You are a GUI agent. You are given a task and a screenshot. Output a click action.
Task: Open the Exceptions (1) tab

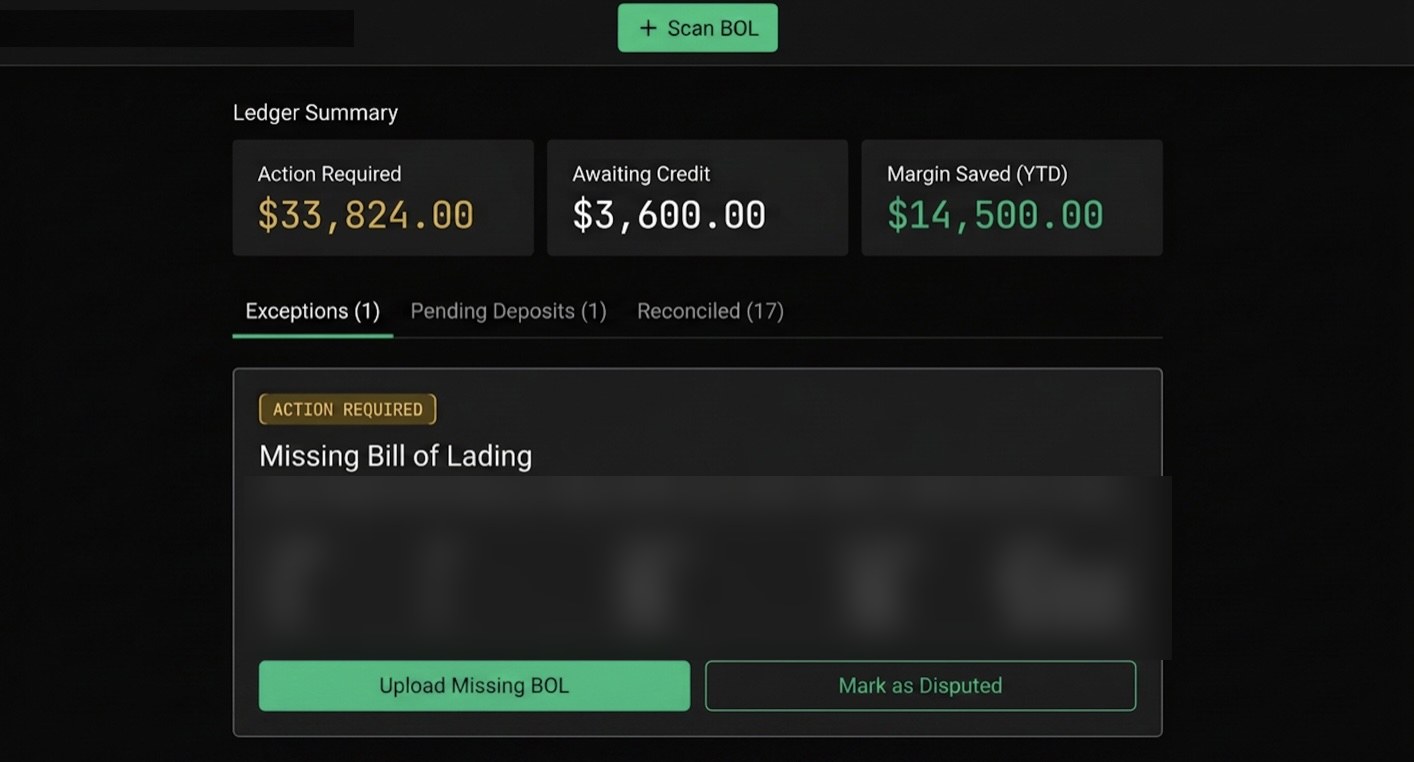pyautogui.click(x=313, y=311)
